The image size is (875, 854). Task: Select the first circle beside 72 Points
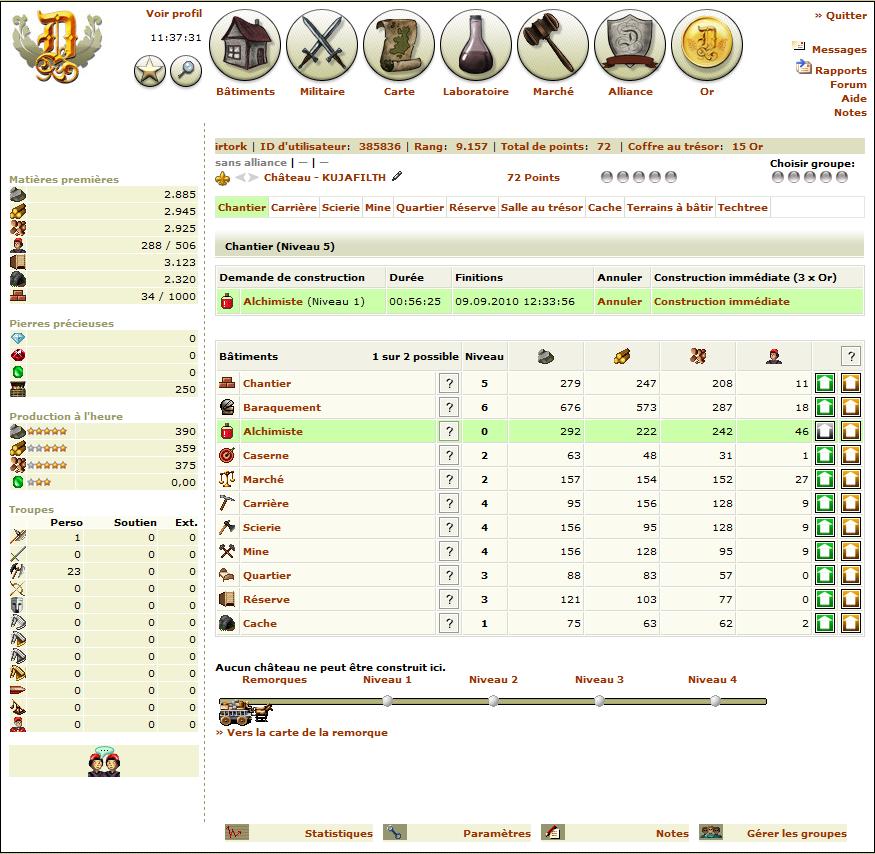pyautogui.click(x=607, y=177)
